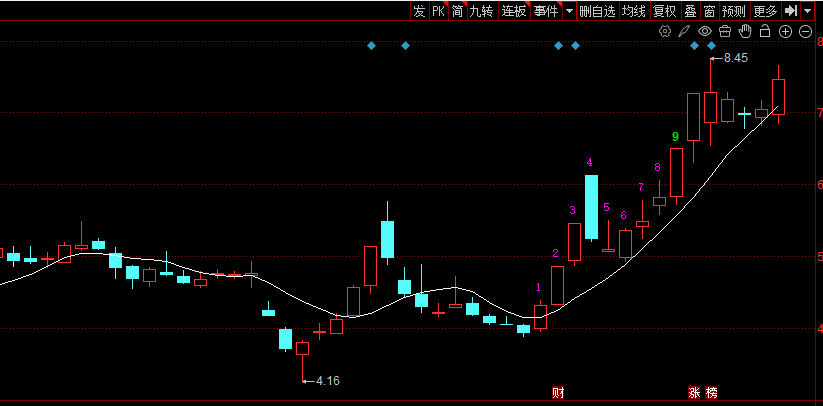Toggle the 连板 display

[514, 11]
